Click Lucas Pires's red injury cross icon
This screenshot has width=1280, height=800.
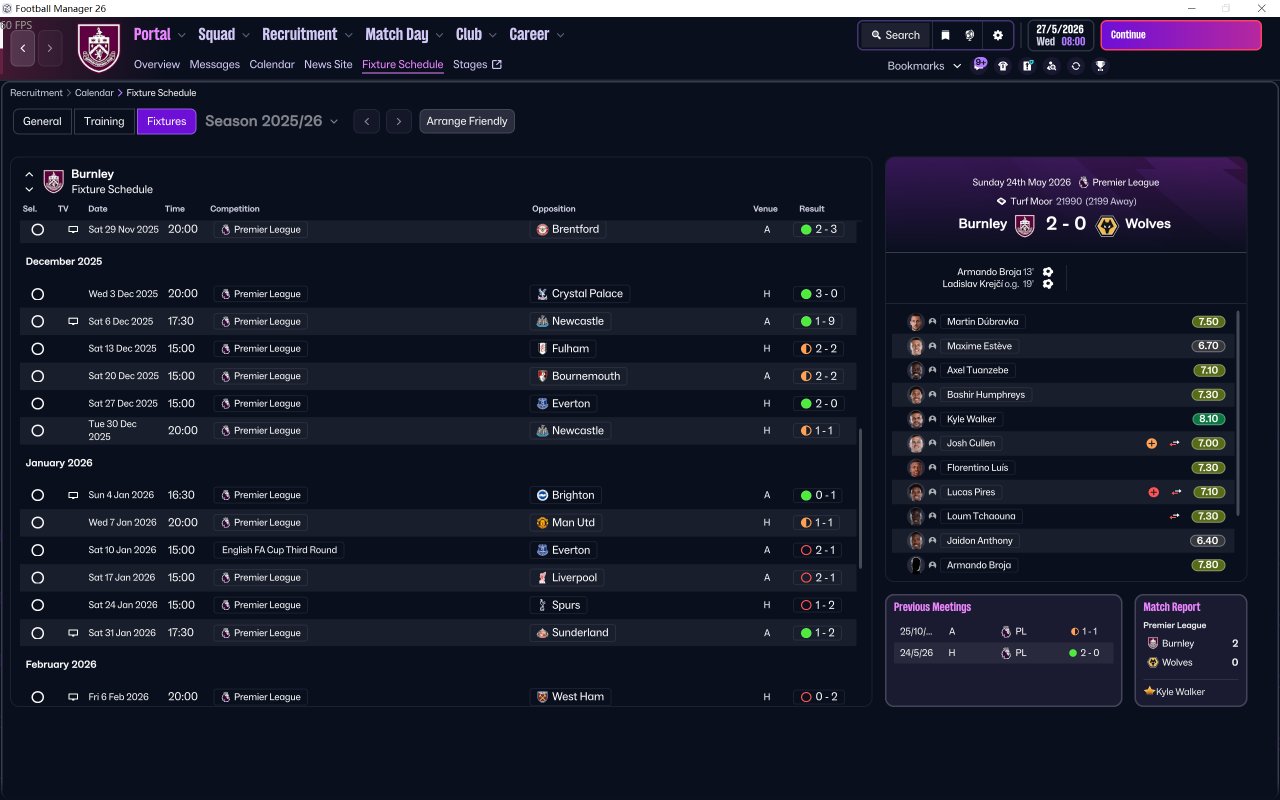coord(1153,492)
